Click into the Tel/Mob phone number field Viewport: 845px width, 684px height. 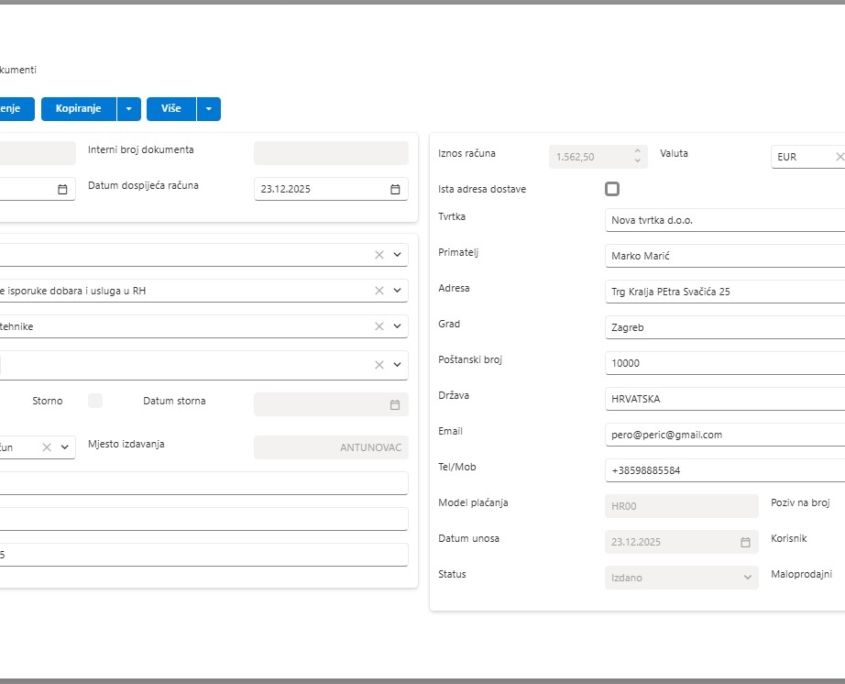(724, 470)
